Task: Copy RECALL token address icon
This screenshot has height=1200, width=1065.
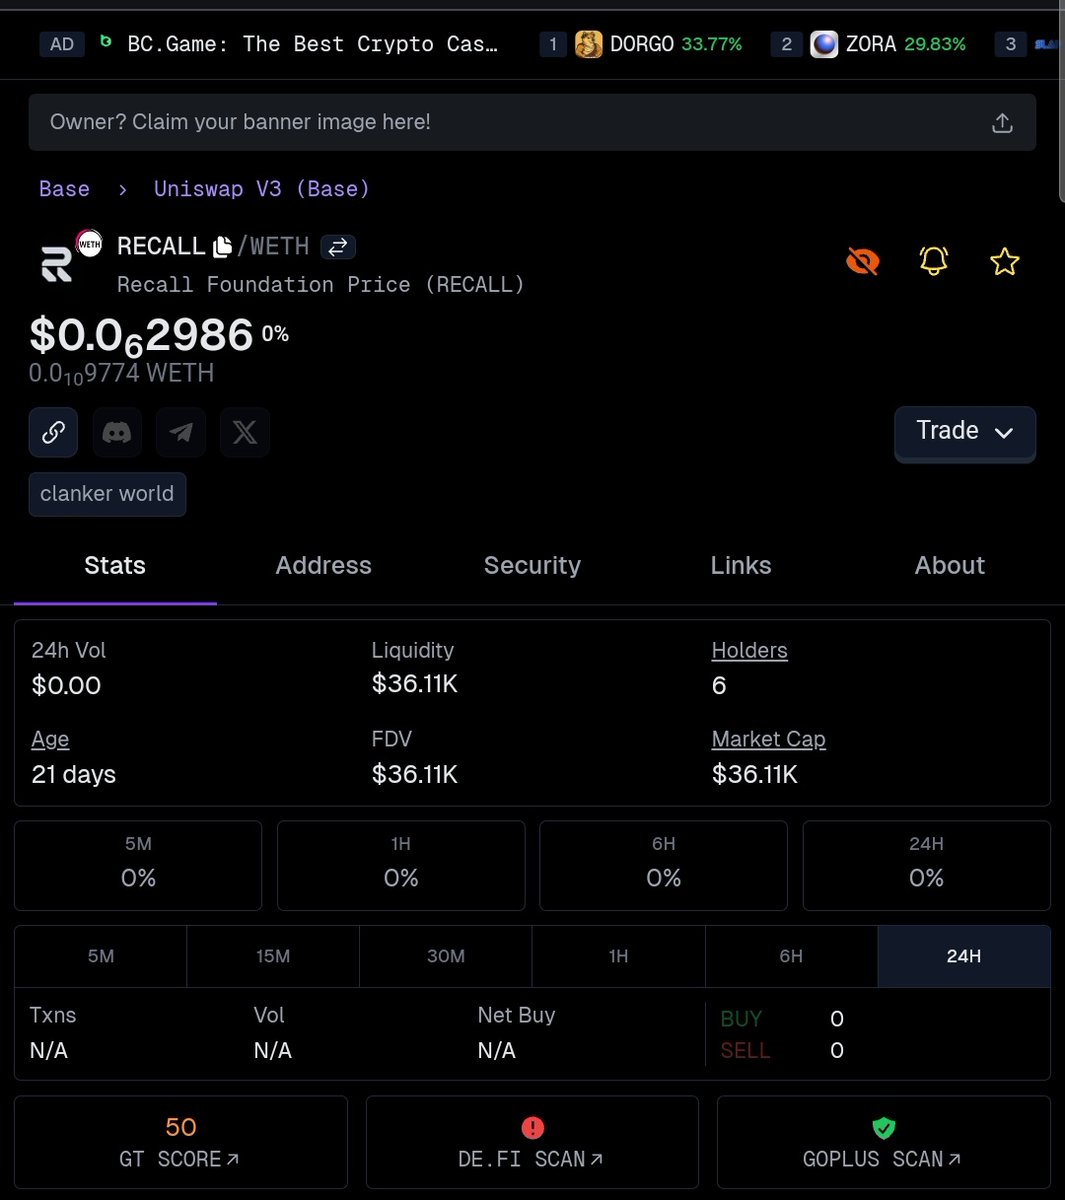Action: [x=222, y=246]
